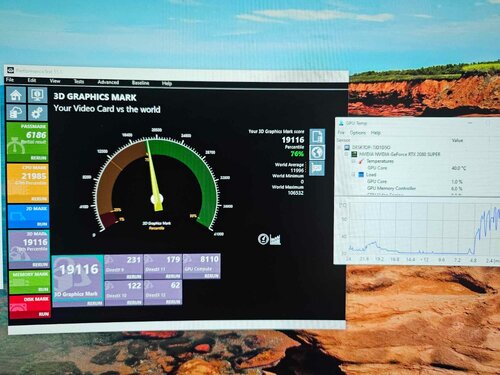Collapse the NVIDIA GeForce RTX 2080 SUPER node

[x=346, y=154]
